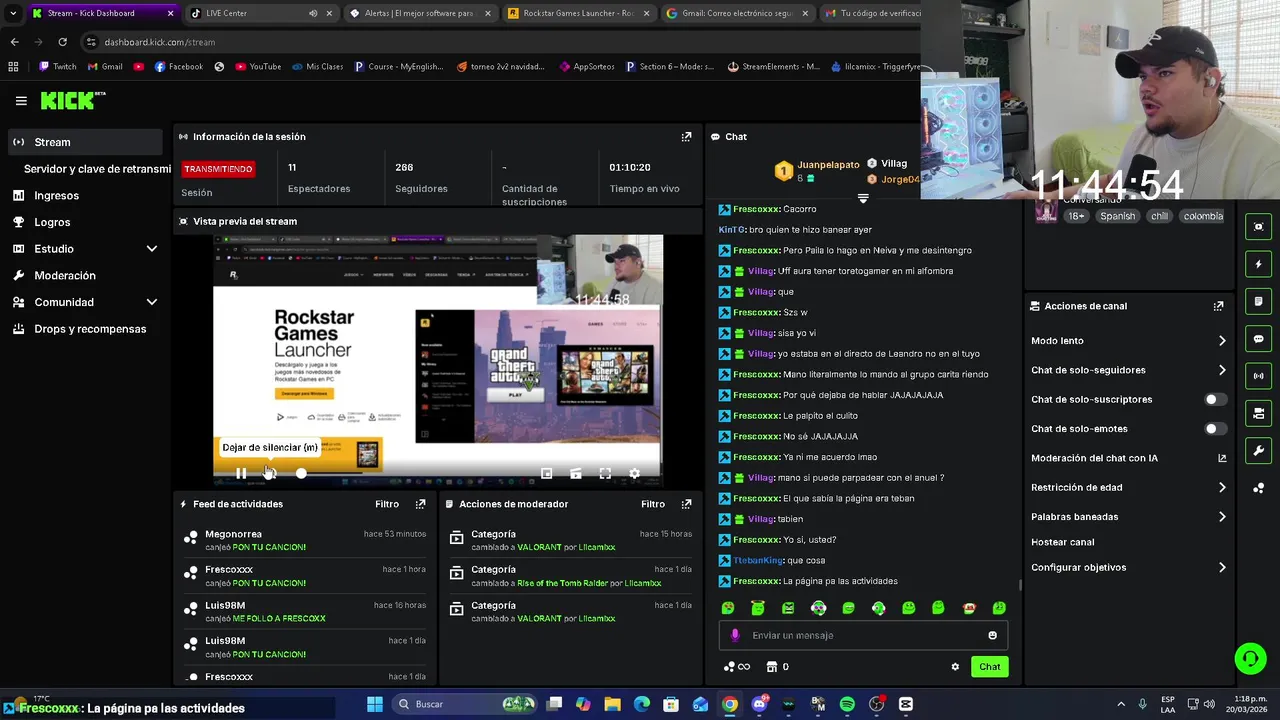The image size is (1280, 720).
Task: Toggle session info broadcast widget button
Action: click(1259, 376)
